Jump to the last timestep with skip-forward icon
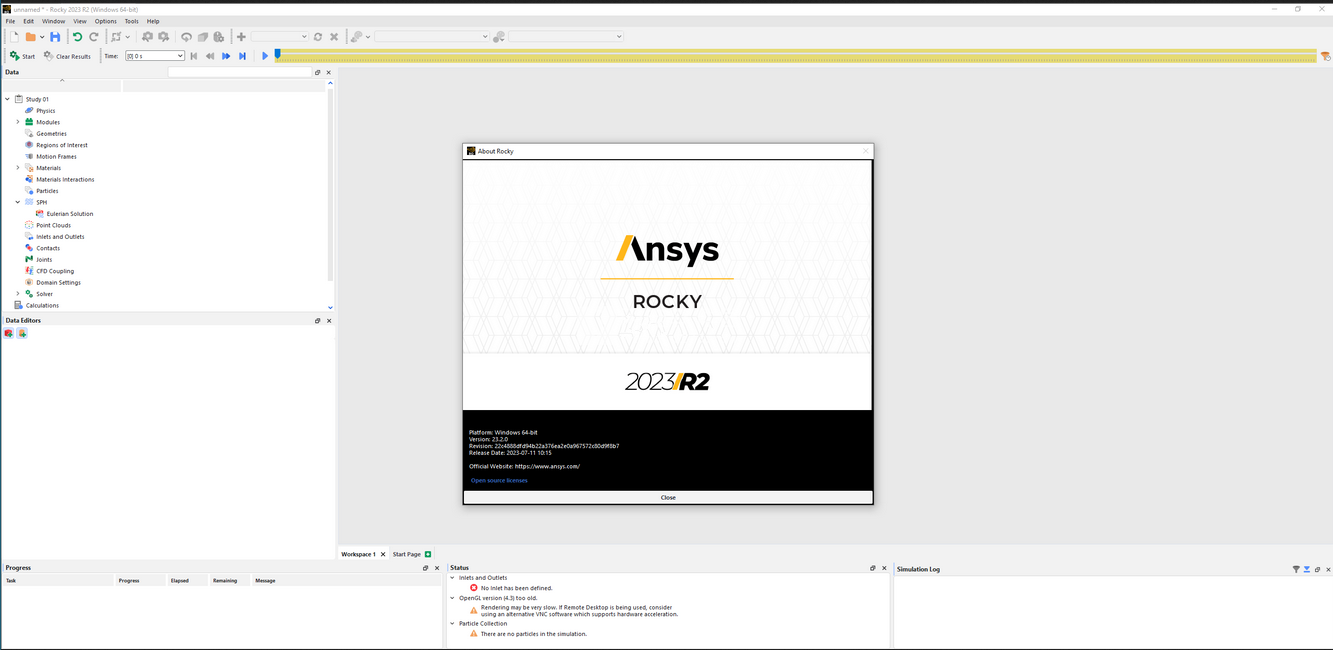The image size is (1333, 650). 242,56
